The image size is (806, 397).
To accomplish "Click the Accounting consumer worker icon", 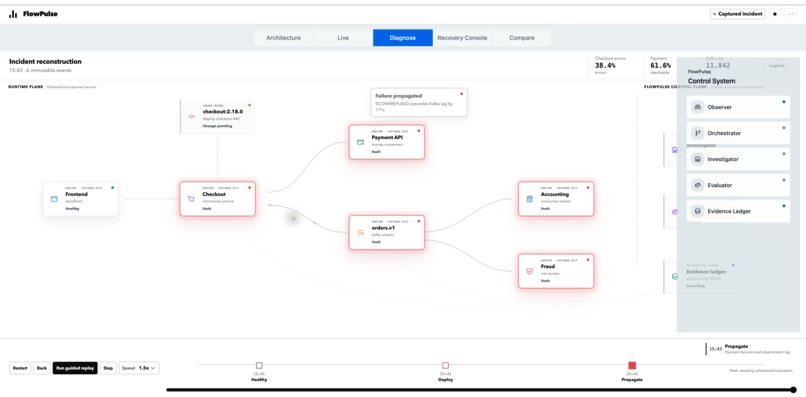I will point(529,198).
